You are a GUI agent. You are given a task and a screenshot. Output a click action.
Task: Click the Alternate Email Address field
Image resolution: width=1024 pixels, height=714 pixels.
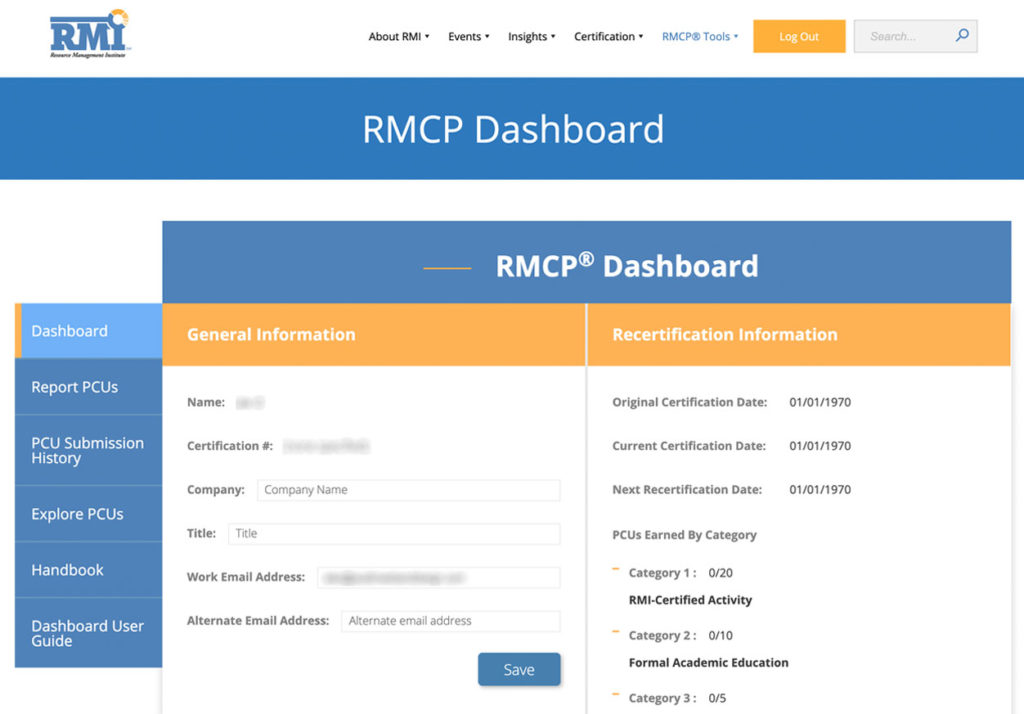point(450,621)
